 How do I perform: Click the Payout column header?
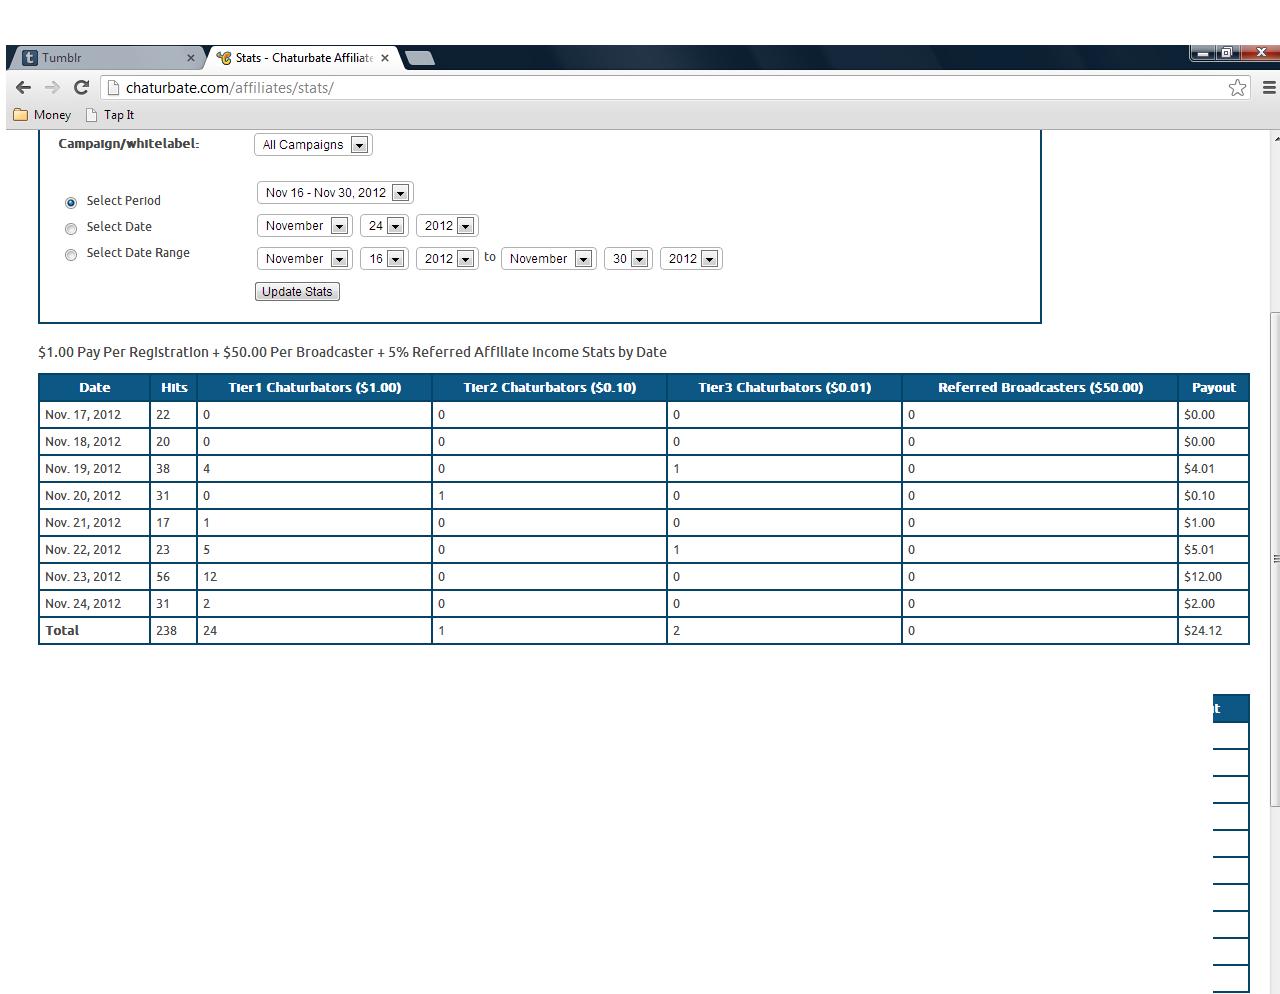pos(1214,388)
